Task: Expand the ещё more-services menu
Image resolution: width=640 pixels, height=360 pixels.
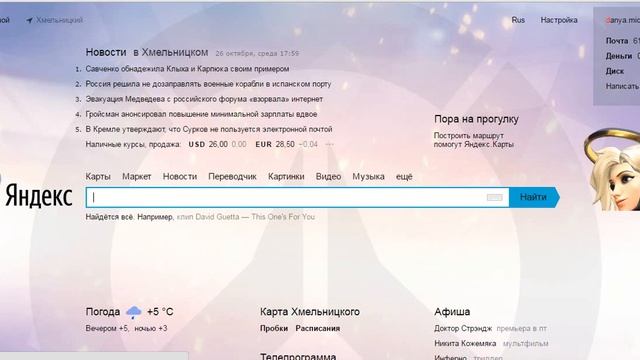Action: coord(404,177)
